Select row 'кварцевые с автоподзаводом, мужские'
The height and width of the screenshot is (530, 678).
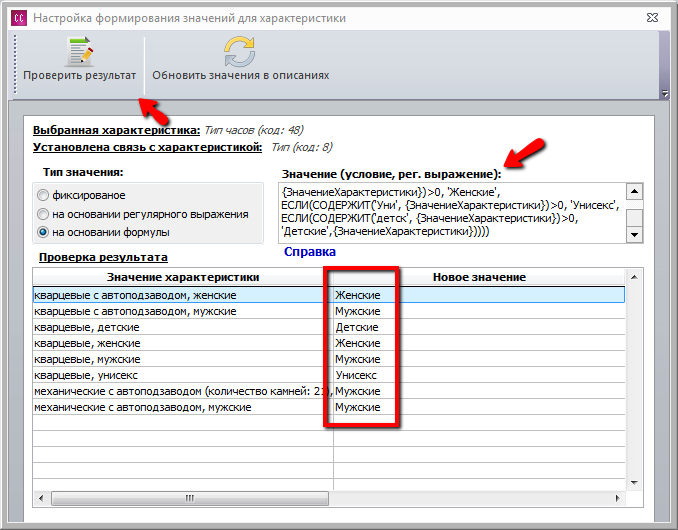(329, 311)
